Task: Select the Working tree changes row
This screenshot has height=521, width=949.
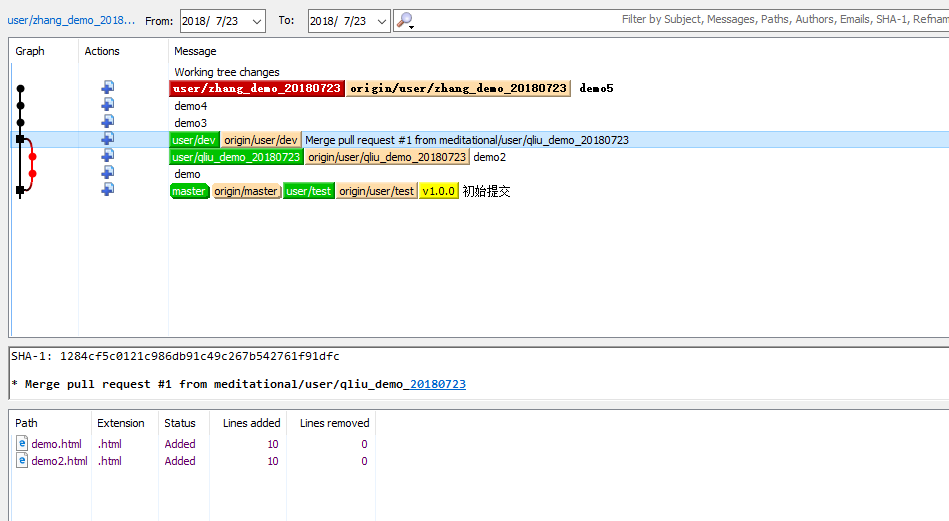Action: click(227, 72)
